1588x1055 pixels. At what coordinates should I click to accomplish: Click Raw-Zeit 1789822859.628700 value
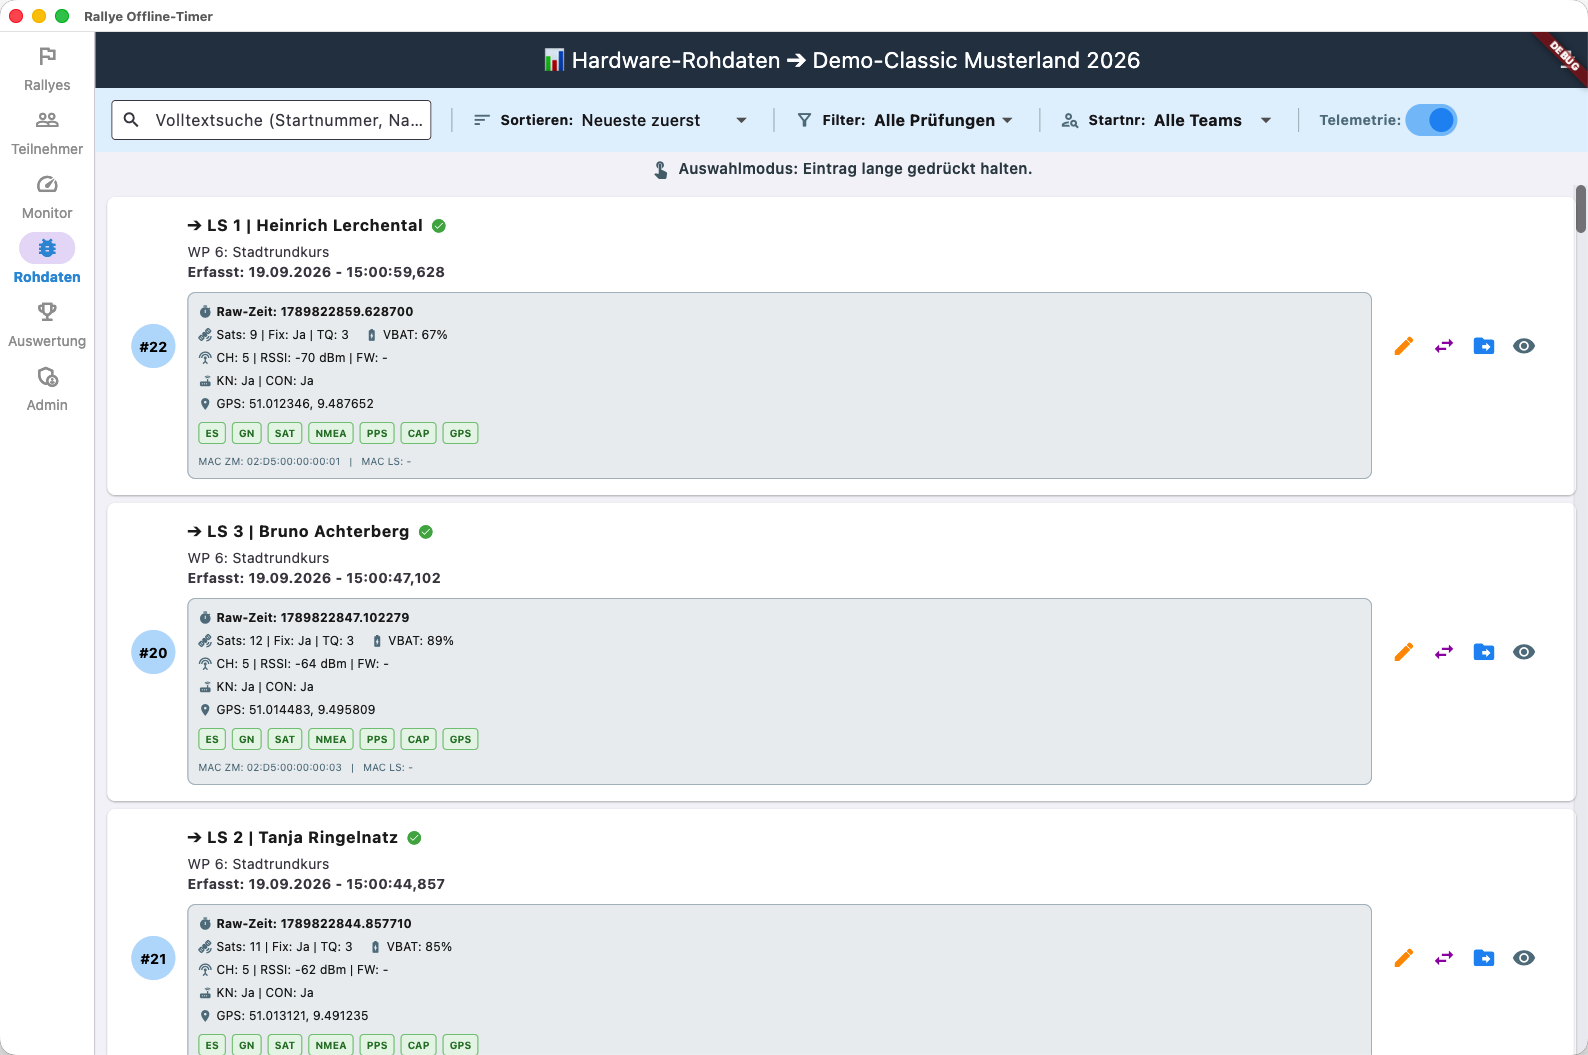[315, 312]
